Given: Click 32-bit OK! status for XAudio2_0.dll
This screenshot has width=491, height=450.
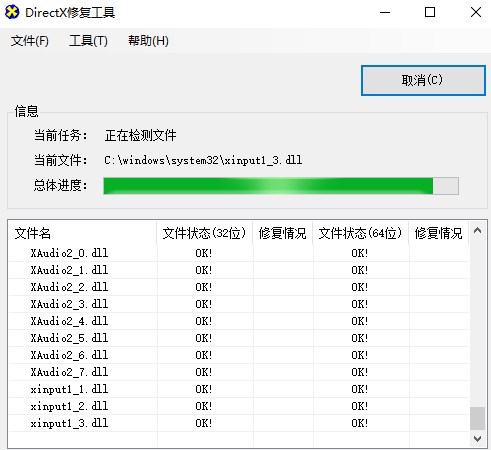Looking at the screenshot, I should 204,253.
